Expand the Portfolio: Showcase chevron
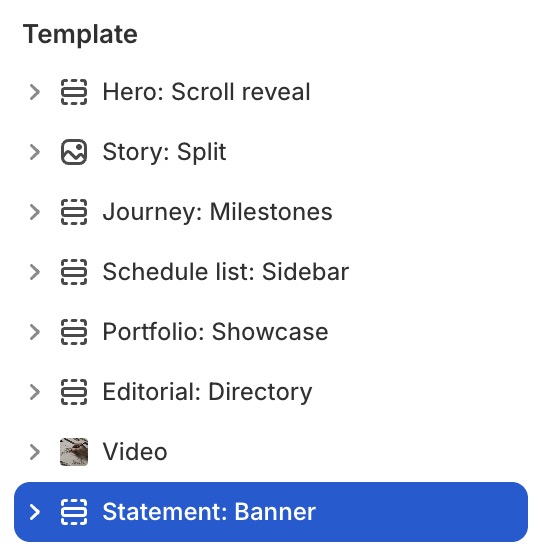Screen dimensions: 542x554 tap(35, 332)
